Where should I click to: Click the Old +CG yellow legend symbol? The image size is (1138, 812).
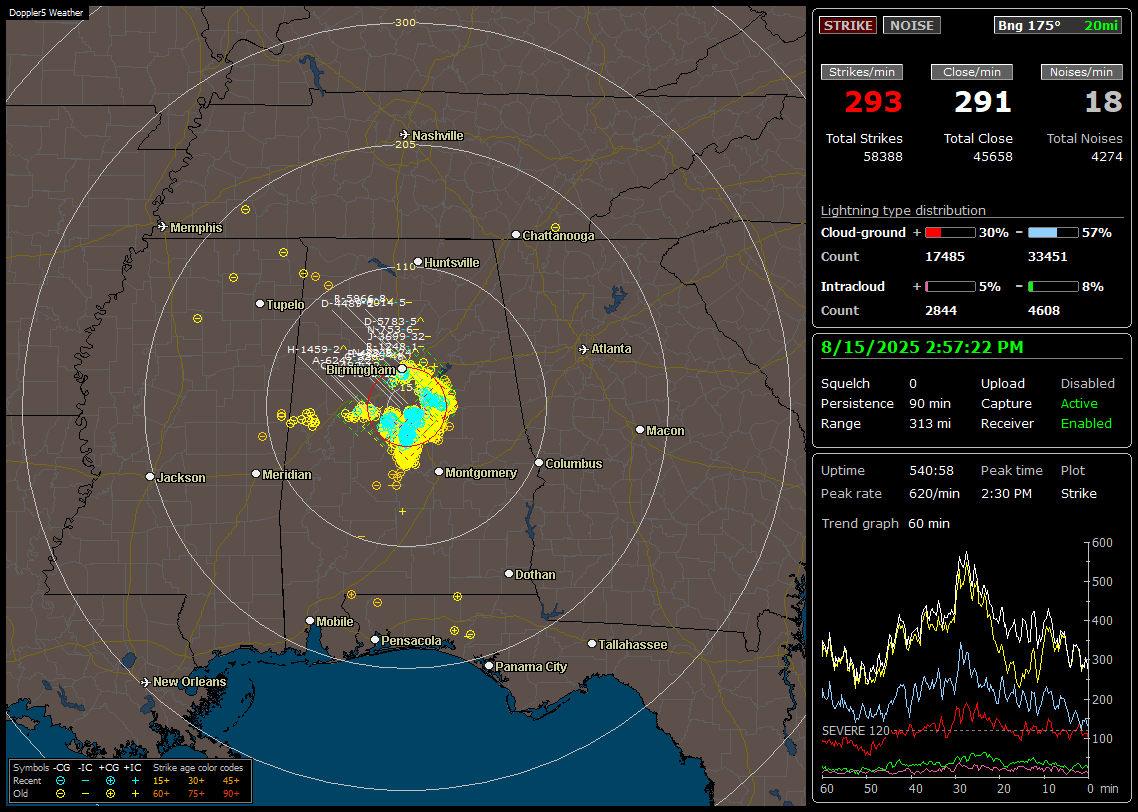click(110, 794)
